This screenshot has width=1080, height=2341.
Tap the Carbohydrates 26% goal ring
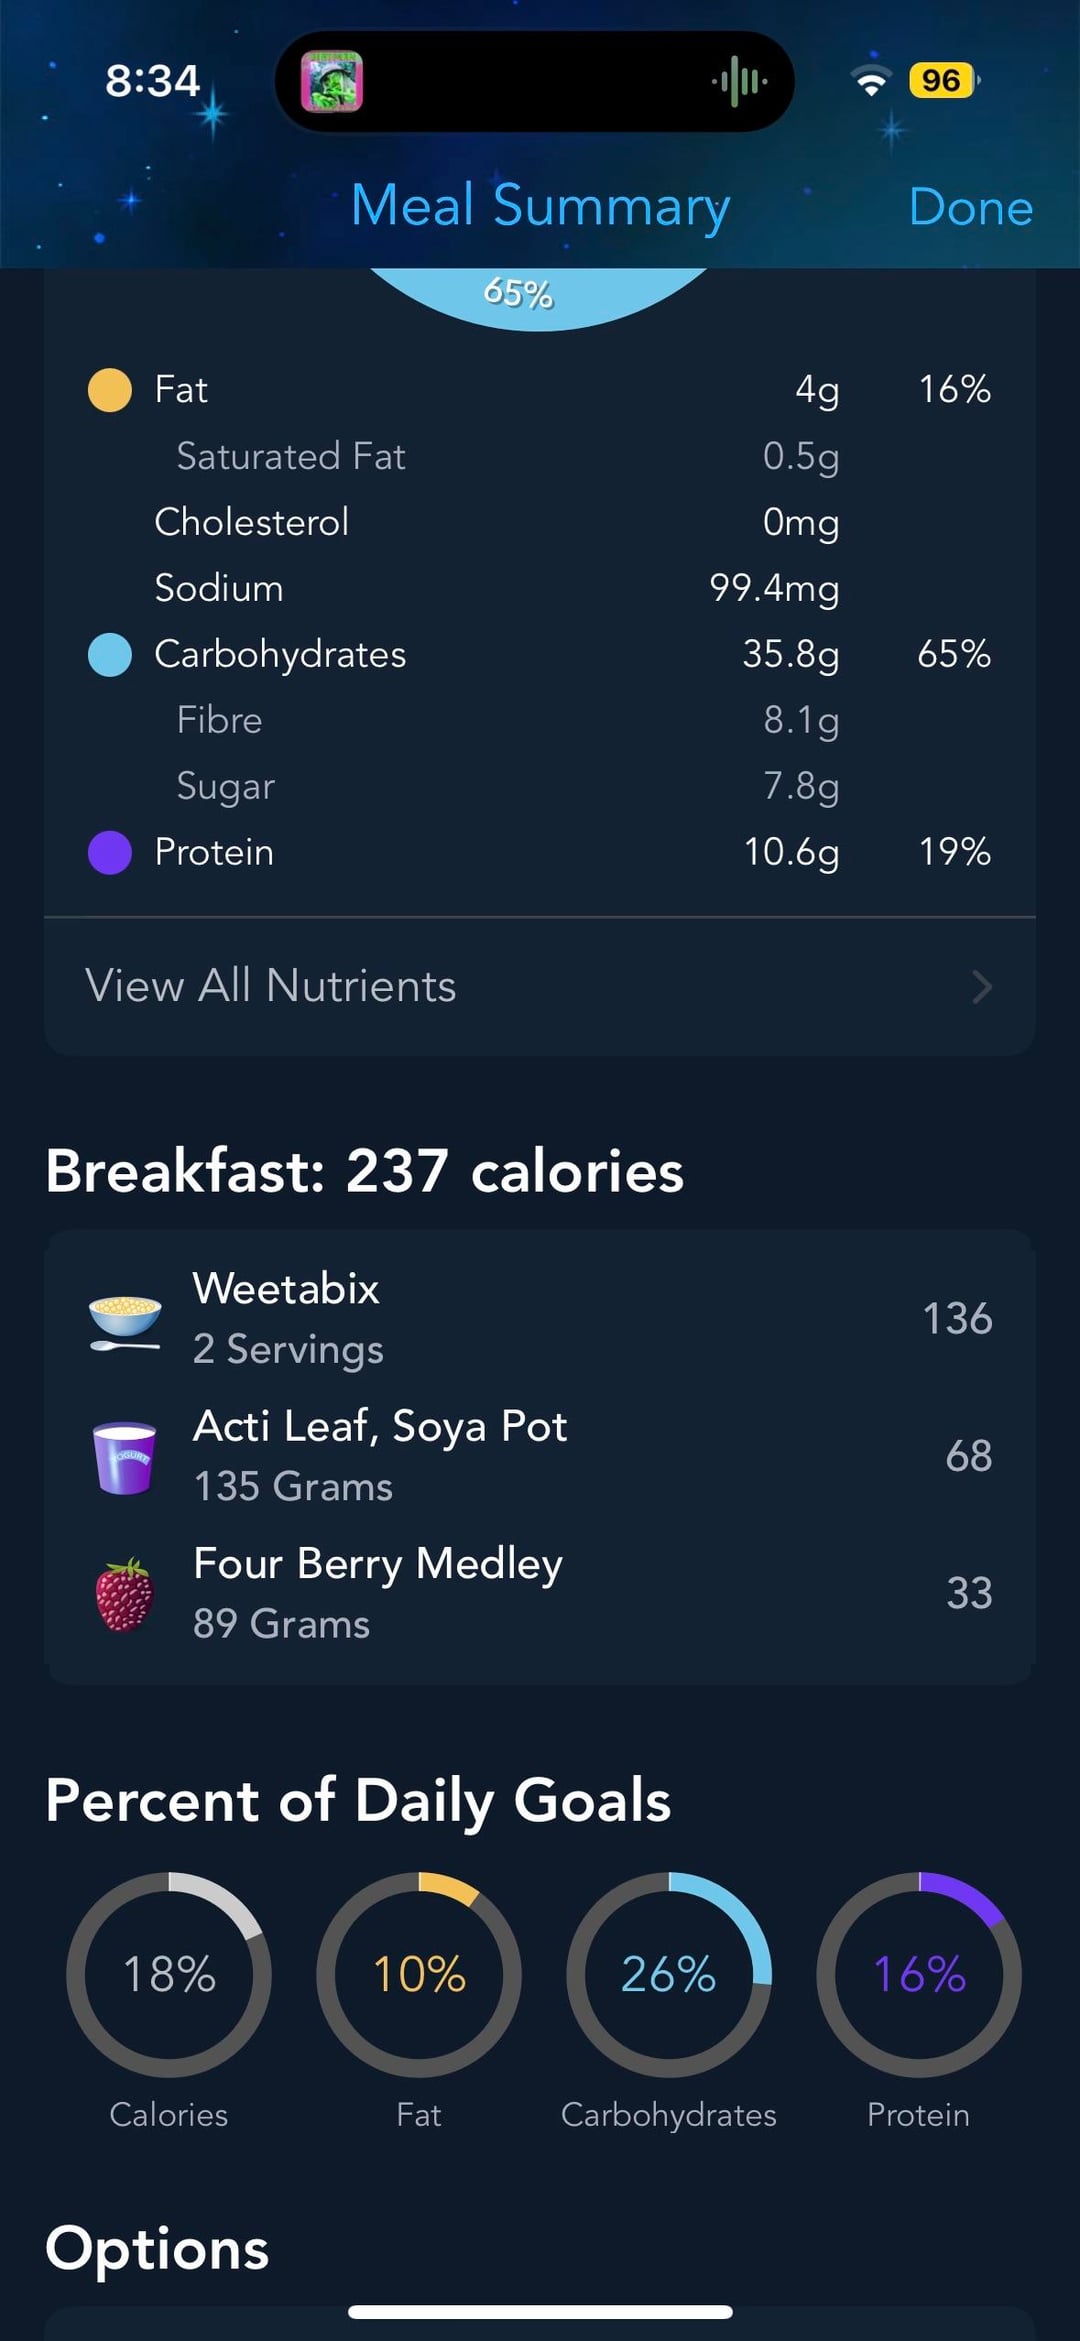point(669,1975)
